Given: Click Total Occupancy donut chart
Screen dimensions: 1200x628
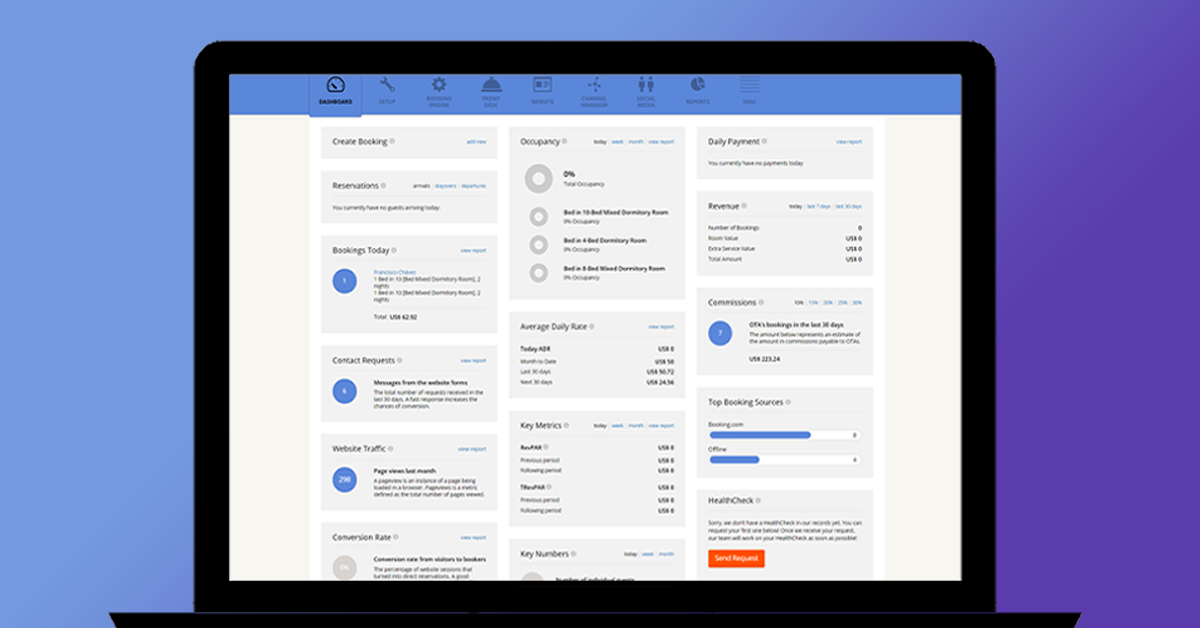Looking at the screenshot, I should tap(539, 179).
